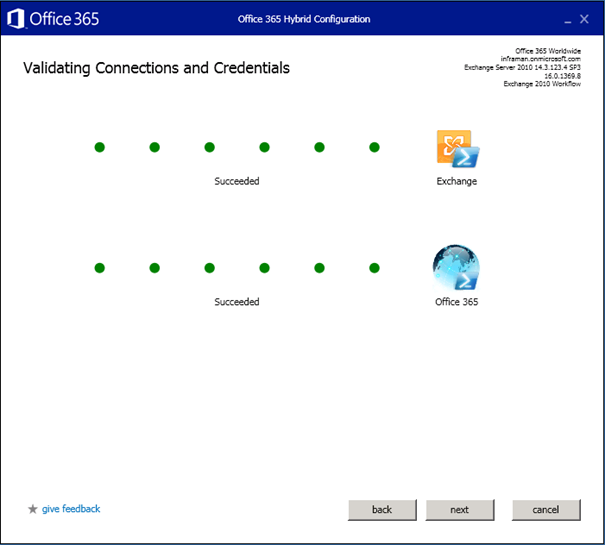The image size is (605, 545).
Task: Click the Office 365 globe icon
Action: click(456, 269)
